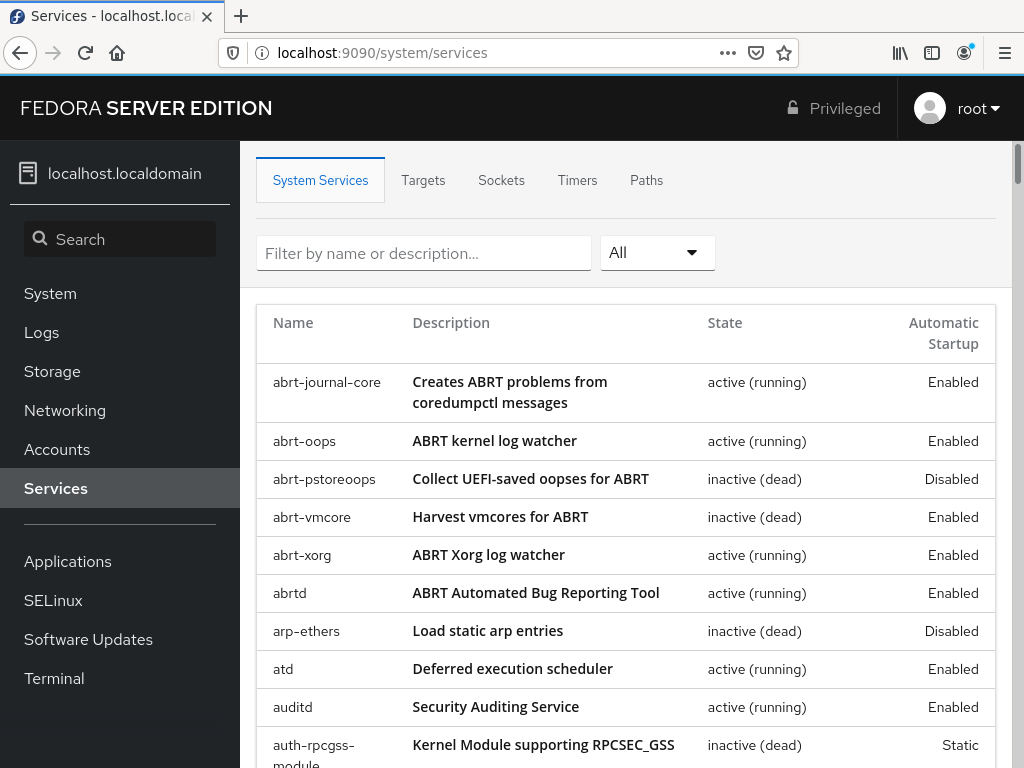Focus the sidebar Search field
This screenshot has height=768, width=1024.
(120, 239)
